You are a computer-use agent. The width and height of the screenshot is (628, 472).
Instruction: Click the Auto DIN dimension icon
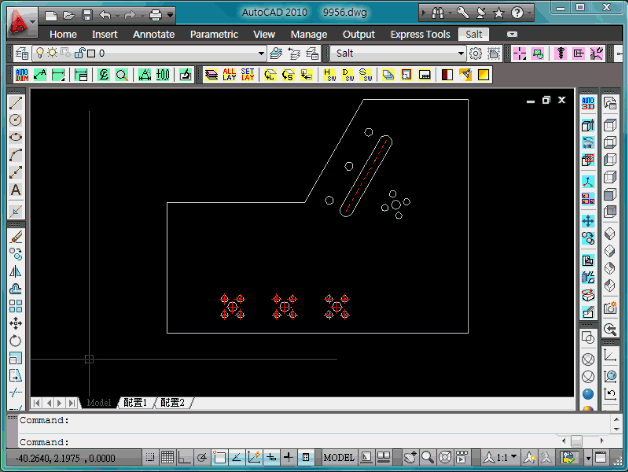point(22,75)
